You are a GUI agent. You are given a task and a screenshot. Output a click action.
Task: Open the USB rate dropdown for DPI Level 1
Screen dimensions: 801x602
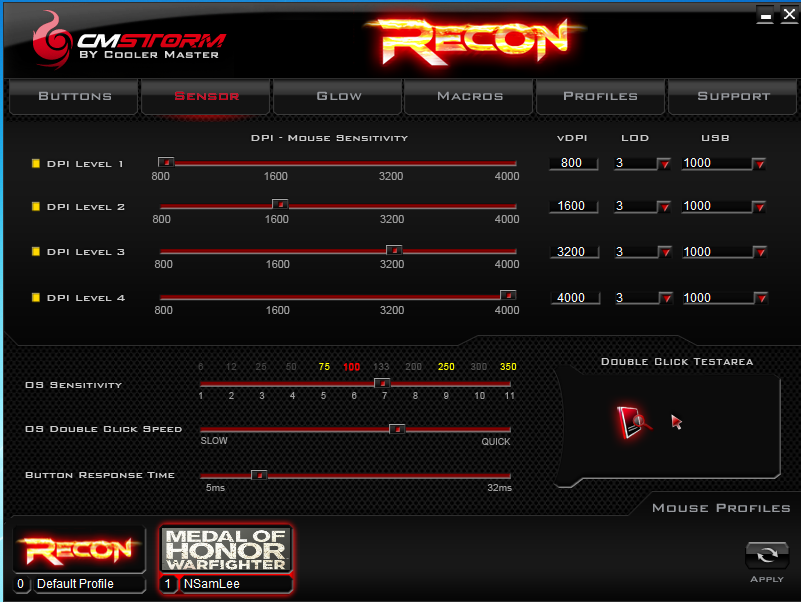760,164
